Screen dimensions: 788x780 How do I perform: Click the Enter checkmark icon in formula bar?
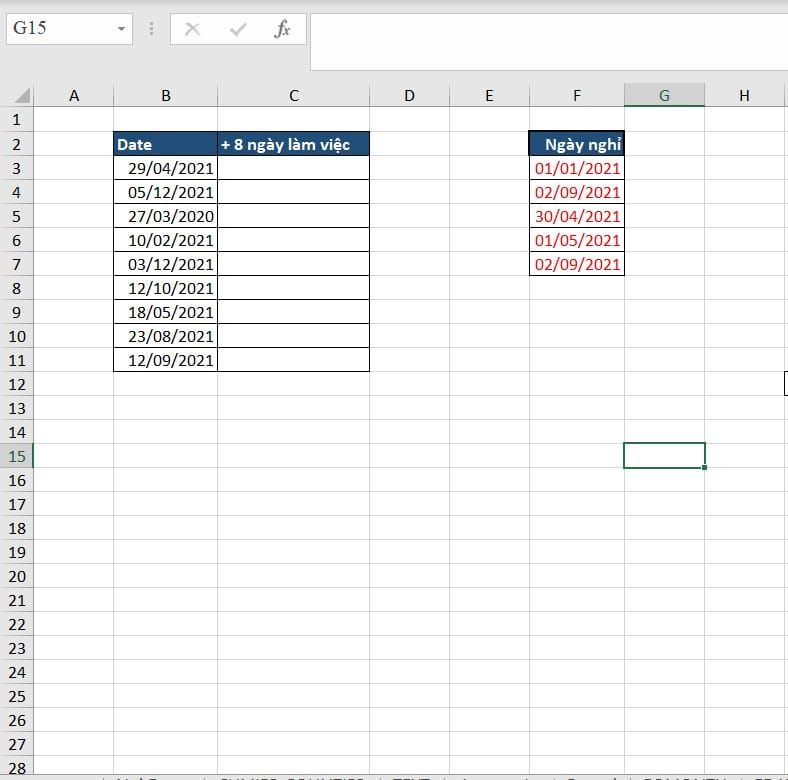(238, 29)
